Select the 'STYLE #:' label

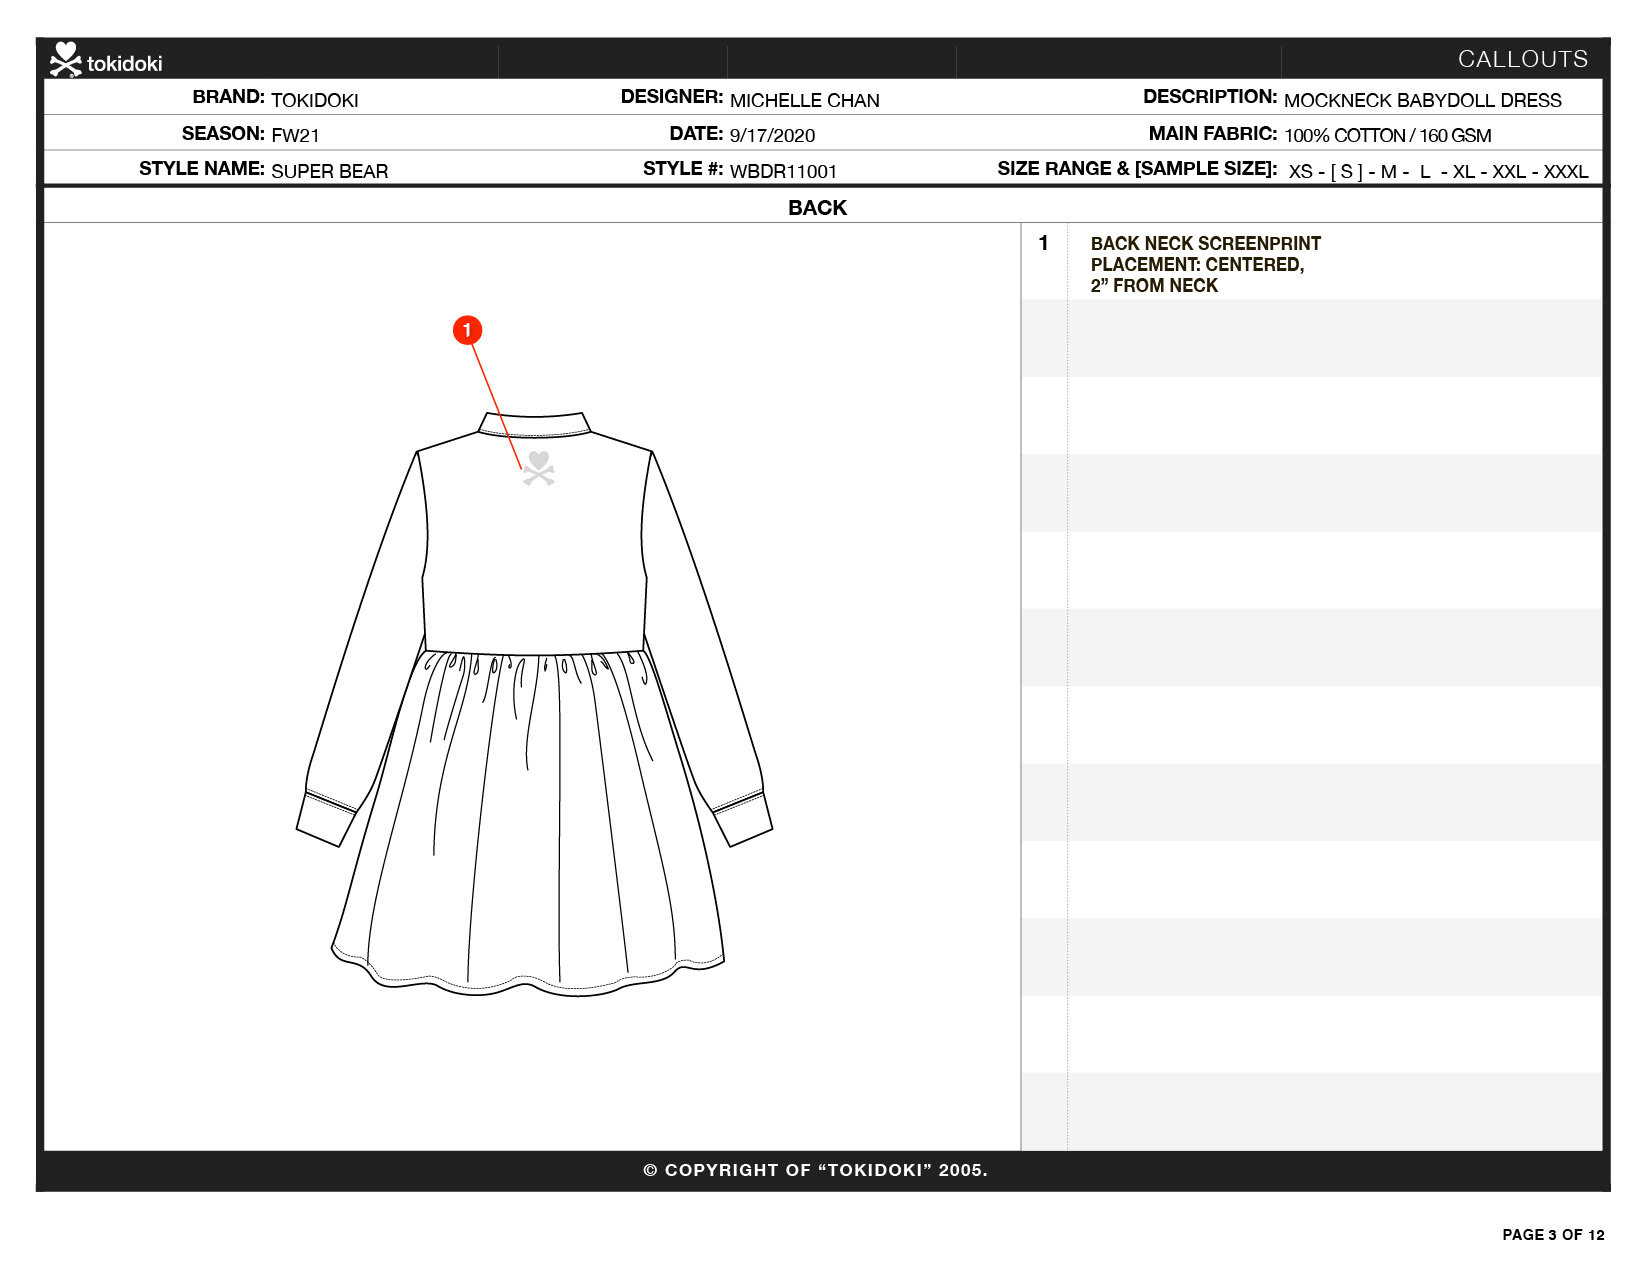682,168
